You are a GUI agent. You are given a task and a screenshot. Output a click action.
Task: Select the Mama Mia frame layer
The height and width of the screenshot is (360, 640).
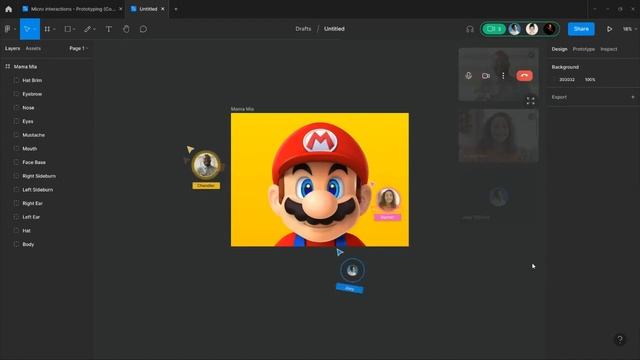coord(25,67)
